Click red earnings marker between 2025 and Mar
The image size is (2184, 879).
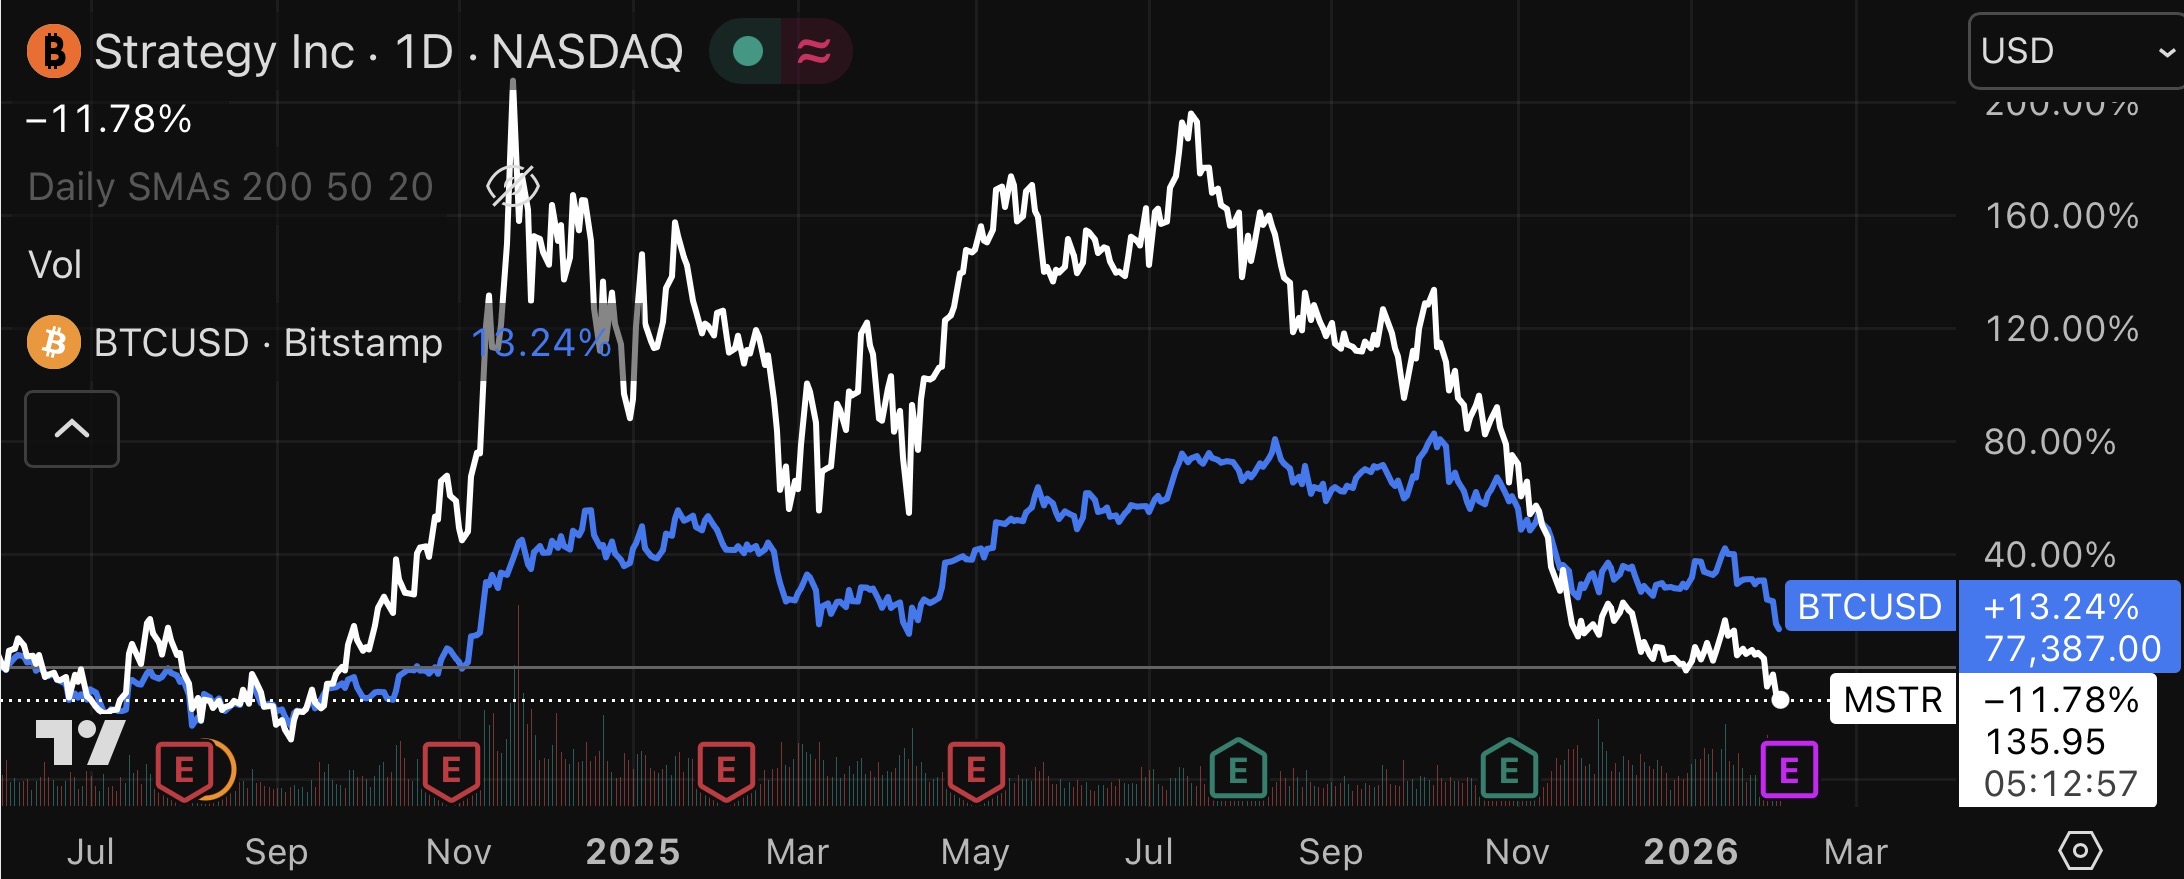[x=726, y=771]
